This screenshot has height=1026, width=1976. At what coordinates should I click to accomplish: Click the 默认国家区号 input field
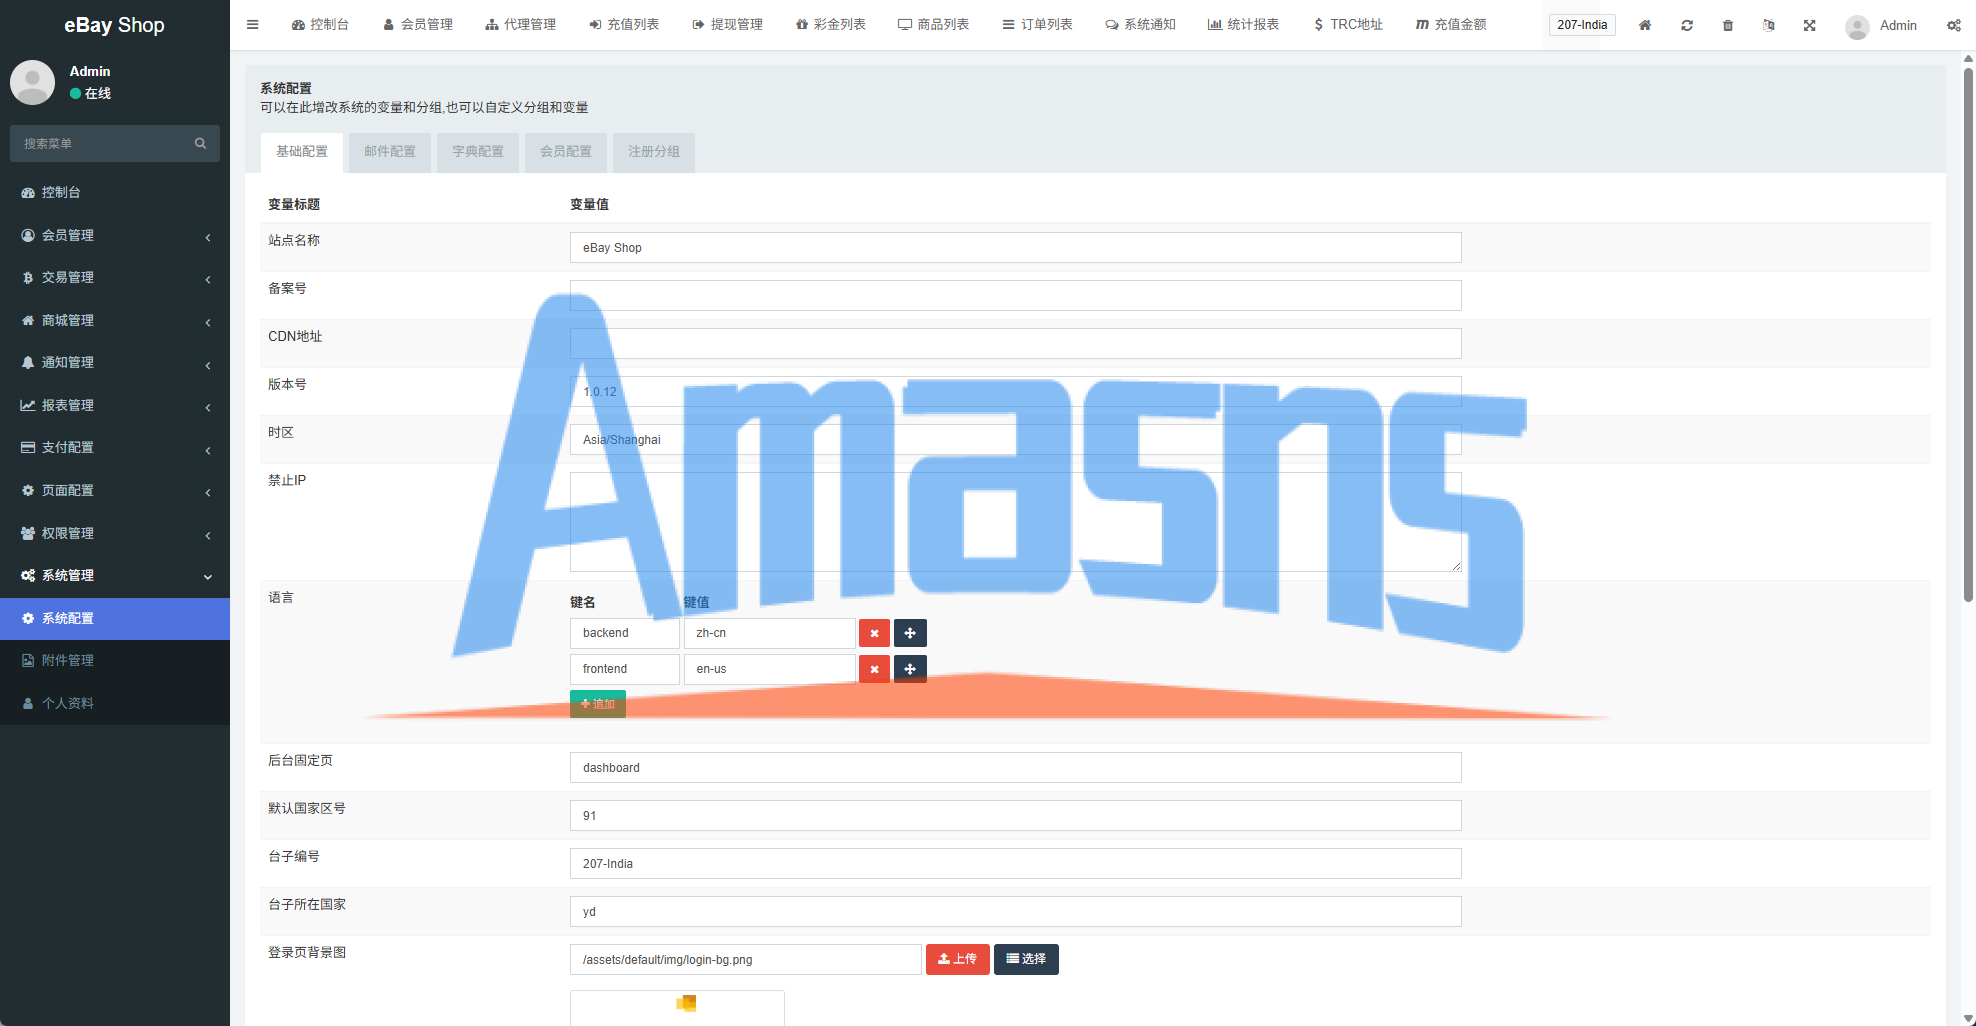1016,816
